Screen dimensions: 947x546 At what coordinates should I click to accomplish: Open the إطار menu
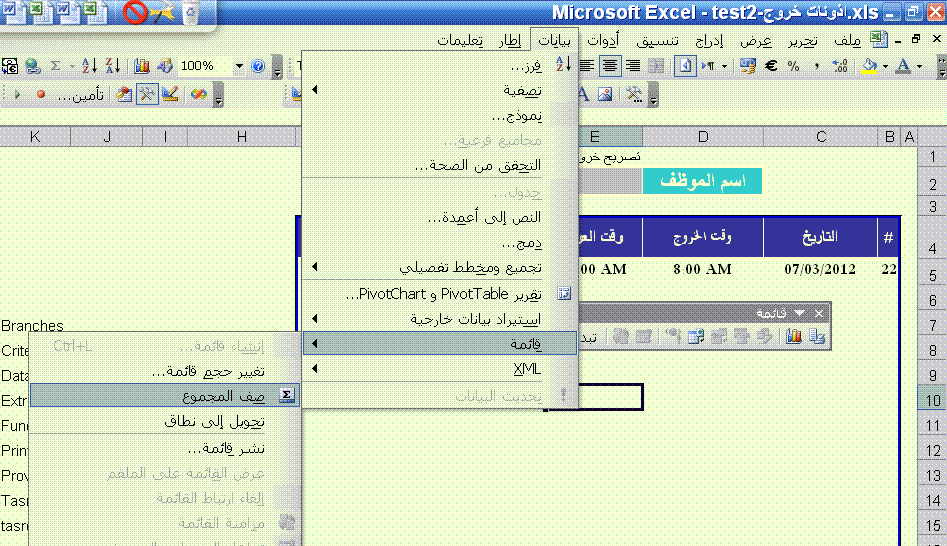pos(510,40)
